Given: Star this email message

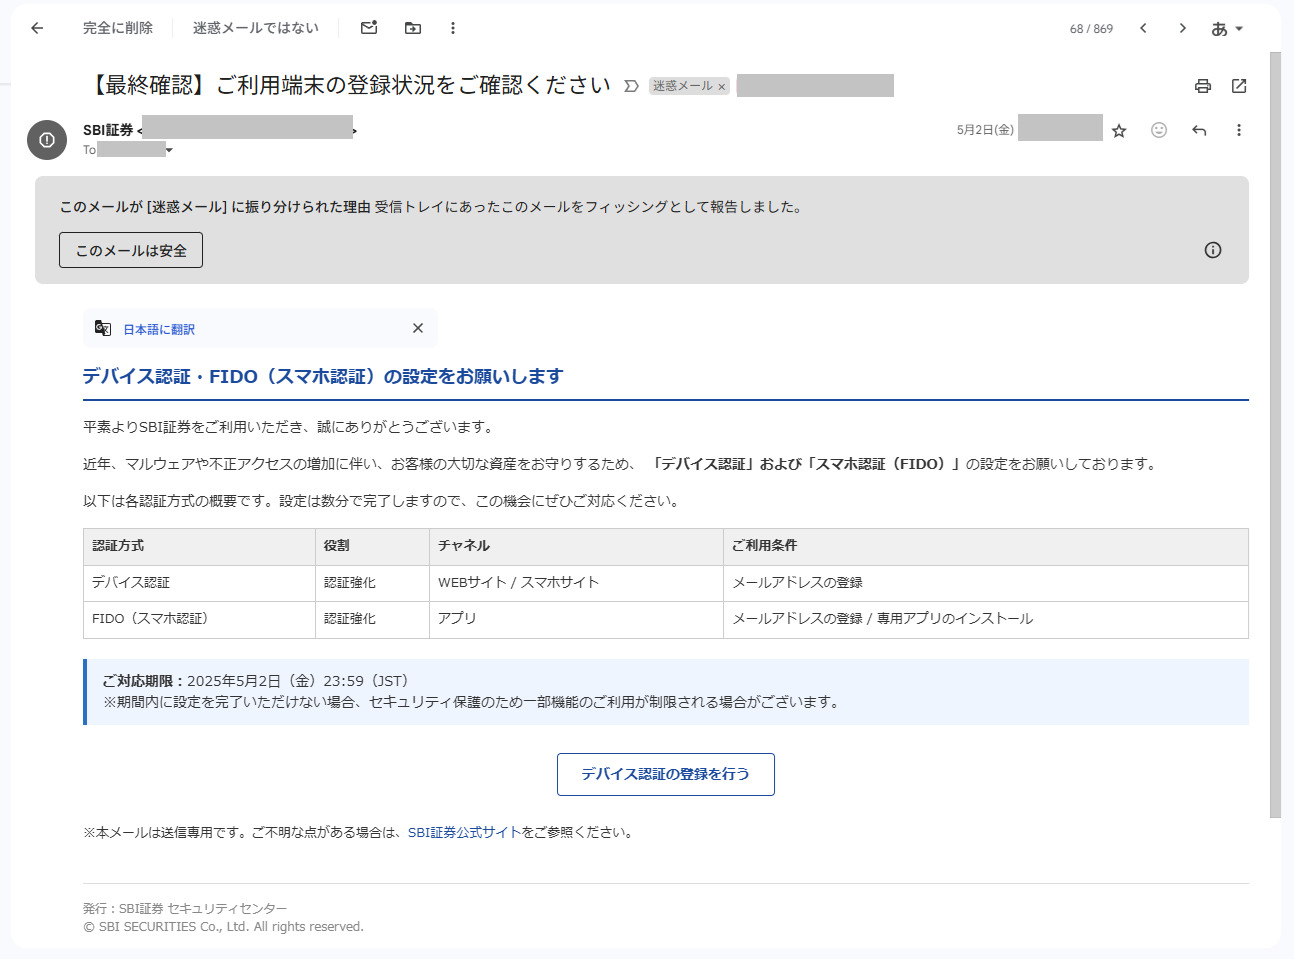Looking at the screenshot, I should pyautogui.click(x=1119, y=131).
